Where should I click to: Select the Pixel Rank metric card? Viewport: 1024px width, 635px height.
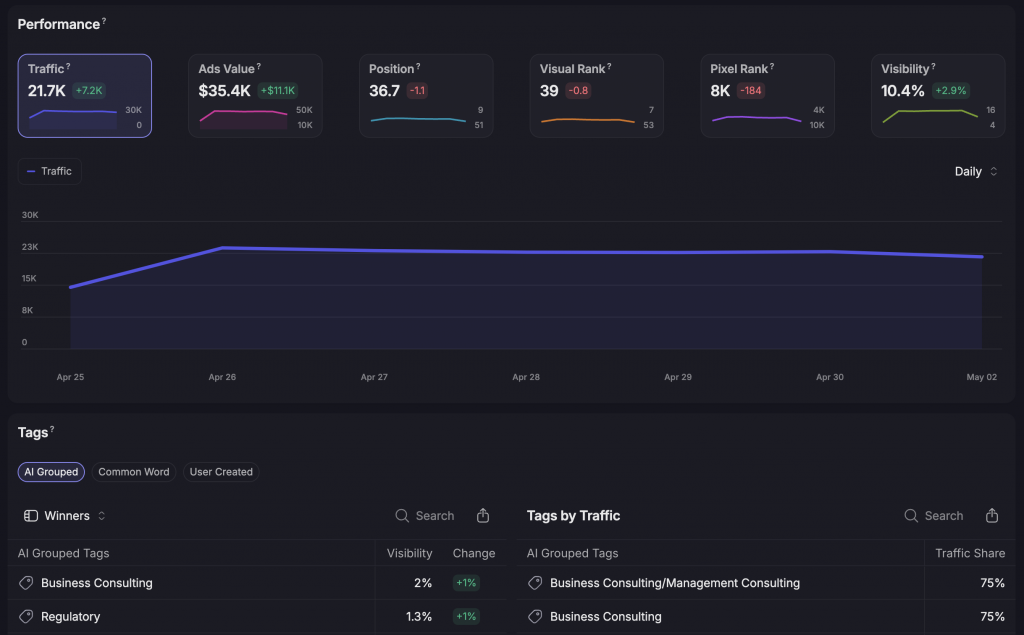[x=767, y=95]
